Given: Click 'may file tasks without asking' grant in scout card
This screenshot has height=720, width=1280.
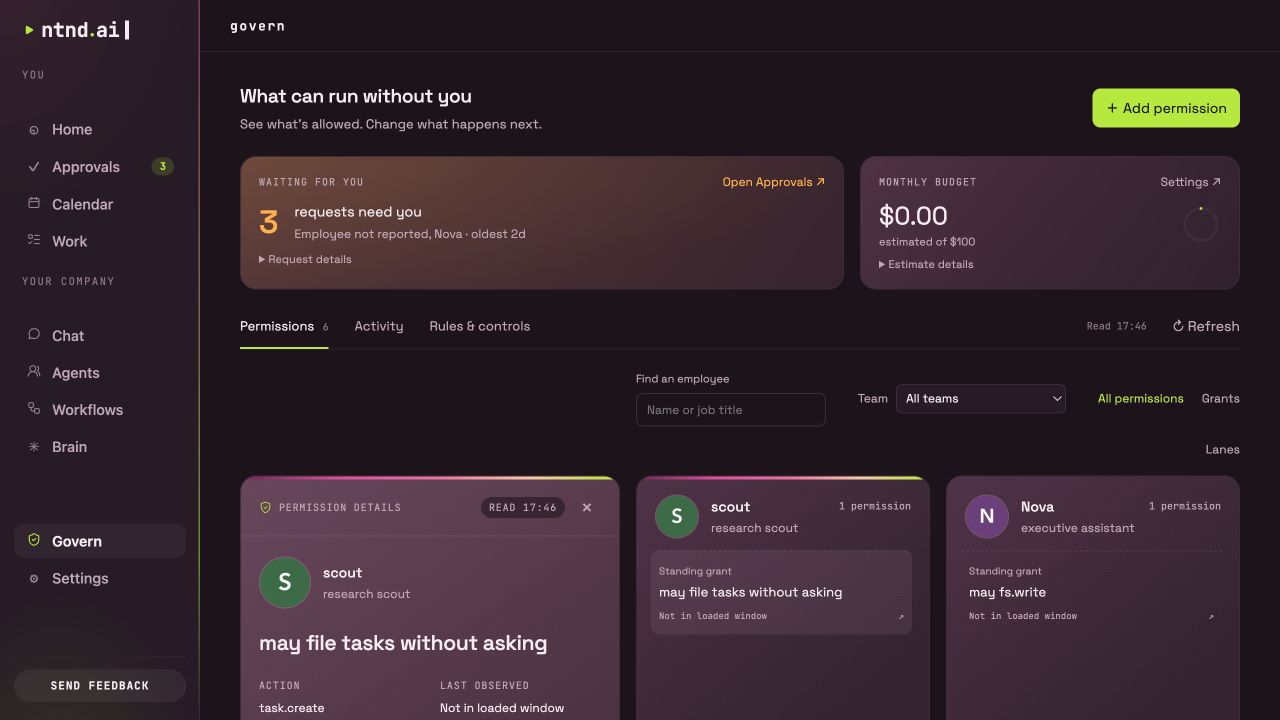Looking at the screenshot, I should click(x=781, y=592).
